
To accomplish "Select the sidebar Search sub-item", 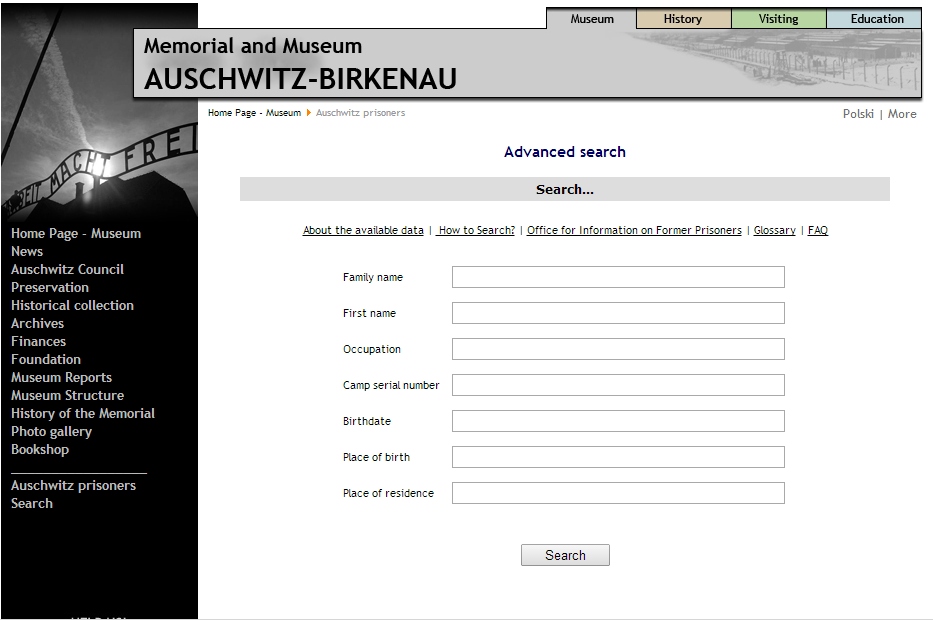I will coord(32,503).
